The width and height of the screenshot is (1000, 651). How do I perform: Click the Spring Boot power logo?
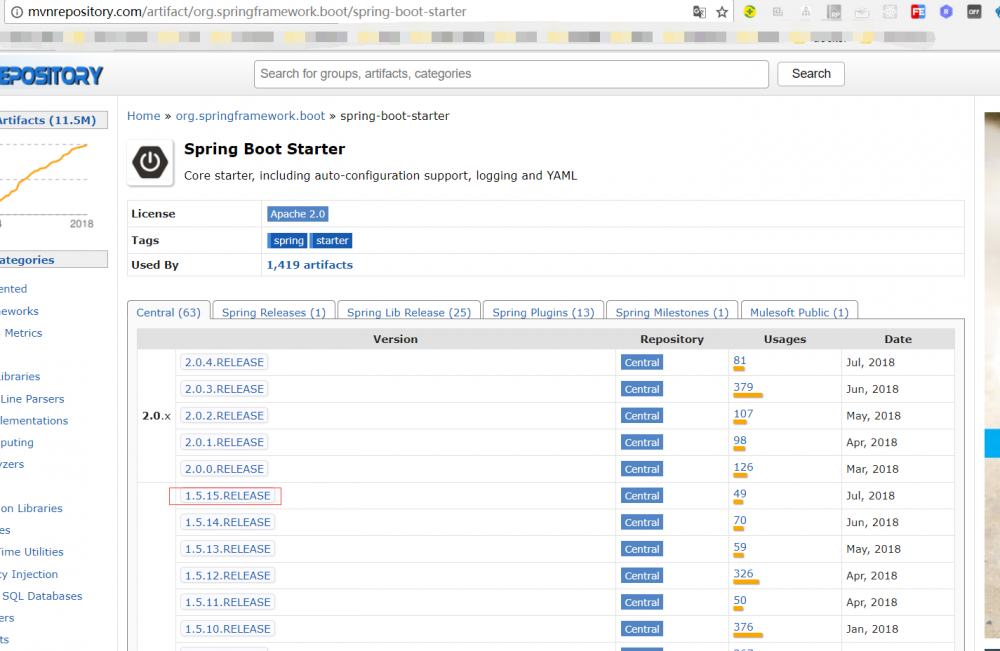coord(151,162)
